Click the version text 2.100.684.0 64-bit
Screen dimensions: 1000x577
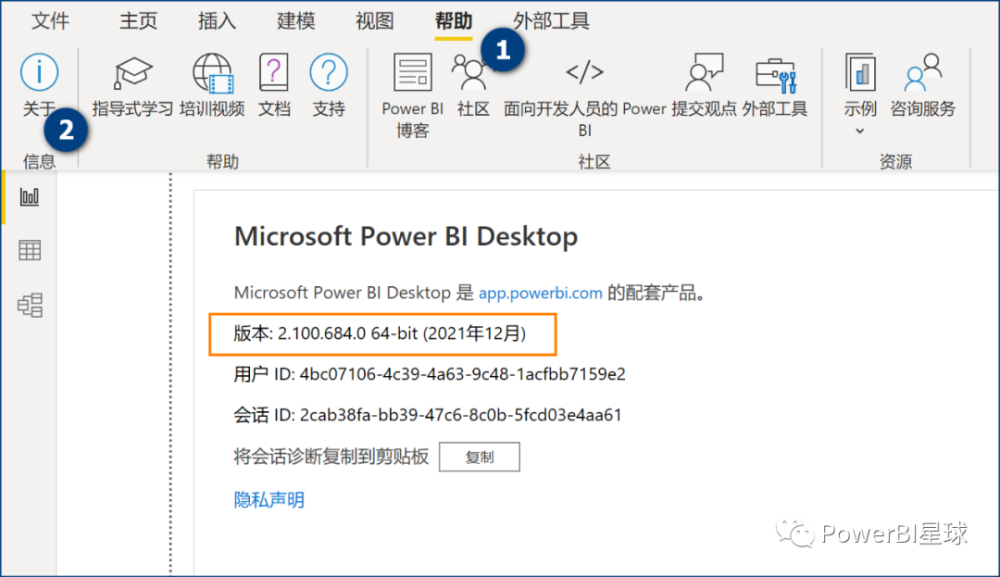coord(348,333)
